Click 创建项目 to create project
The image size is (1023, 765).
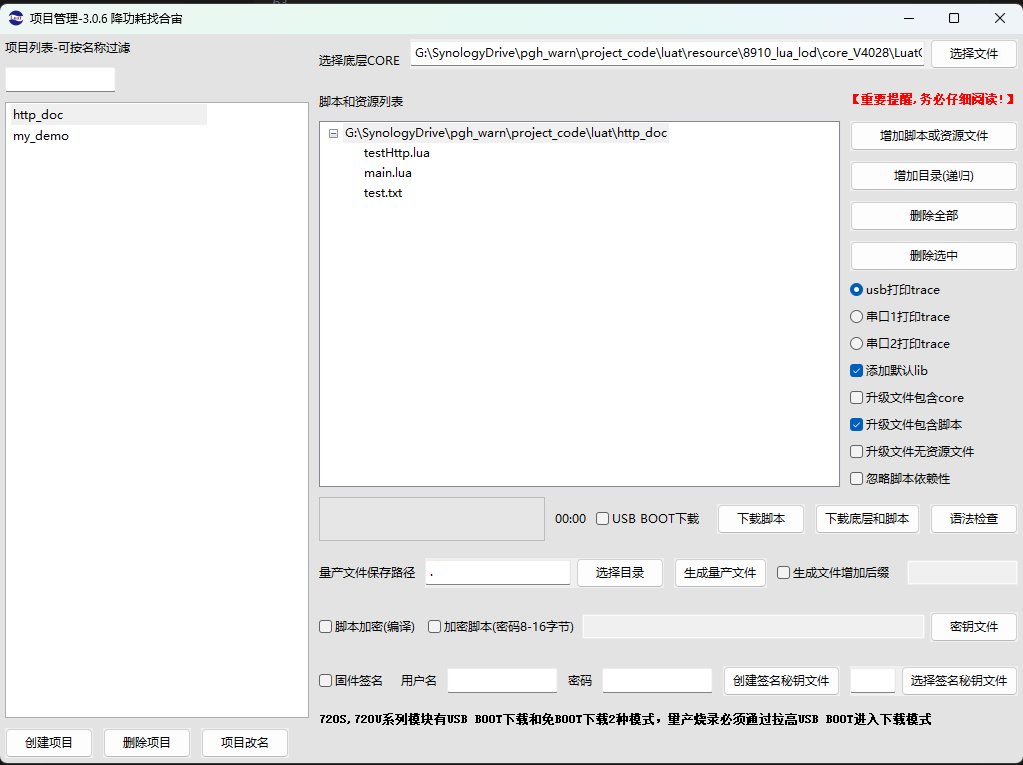49,743
